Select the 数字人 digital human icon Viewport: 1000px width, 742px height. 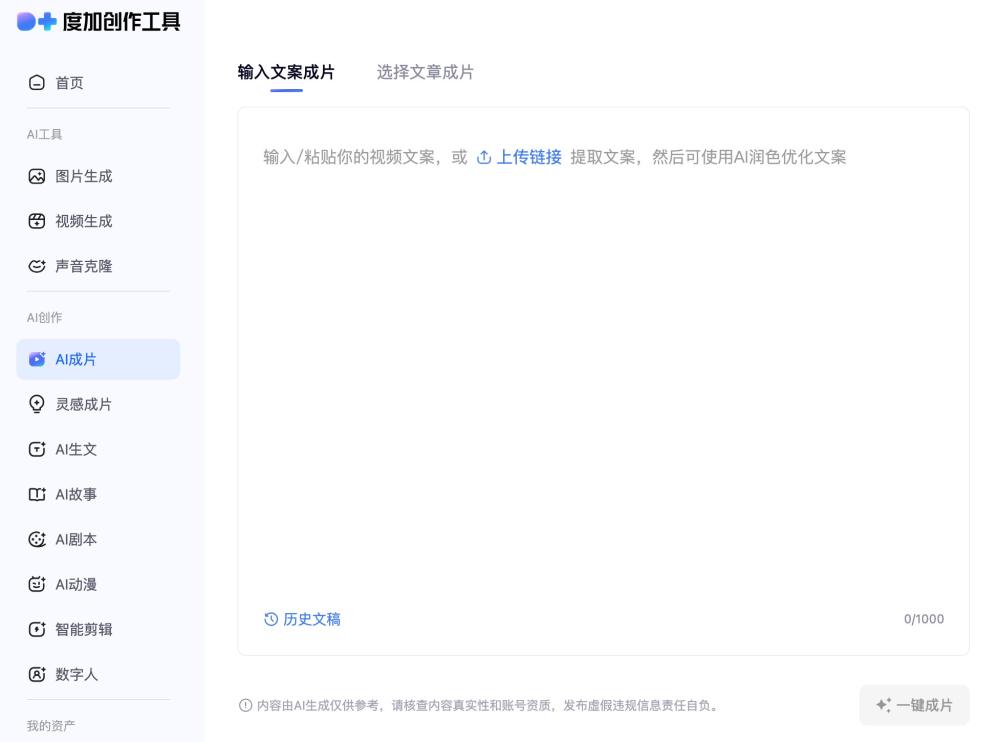tap(37, 674)
